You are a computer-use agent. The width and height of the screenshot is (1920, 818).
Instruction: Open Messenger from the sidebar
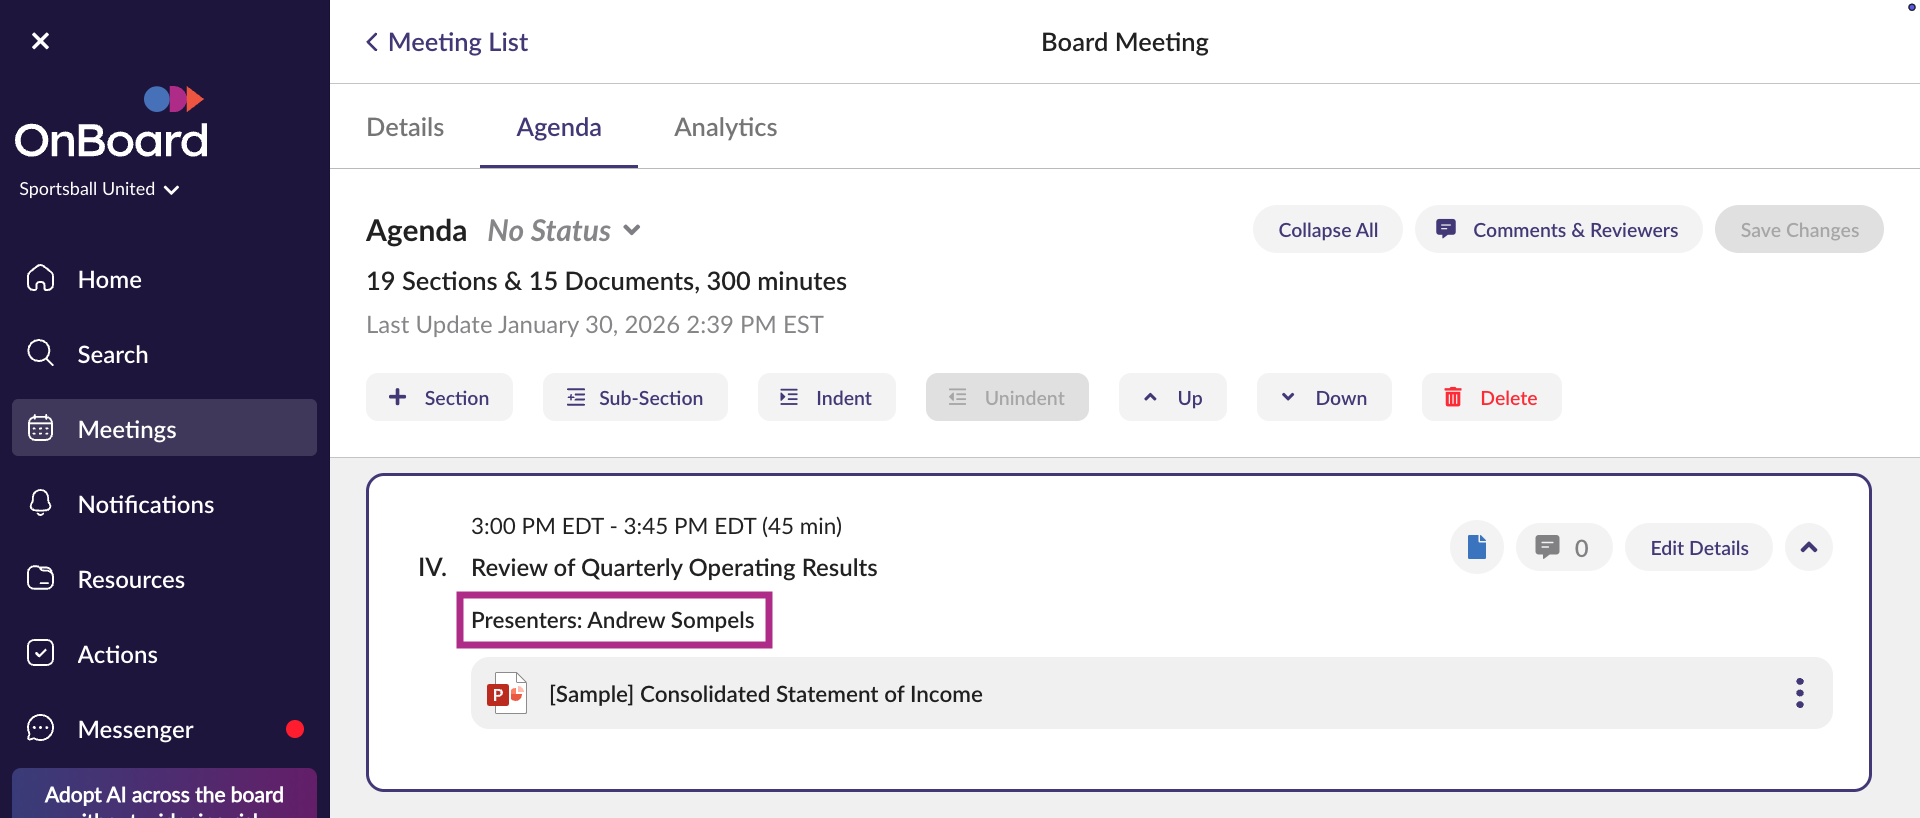pyautogui.click(x=135, y=729)
